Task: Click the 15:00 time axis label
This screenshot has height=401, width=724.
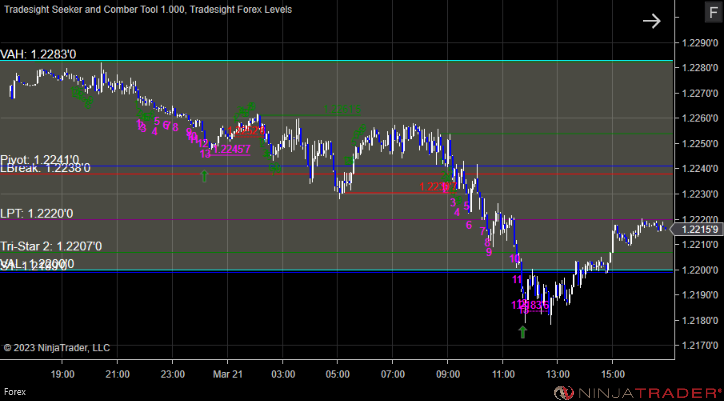Action: 612,374
